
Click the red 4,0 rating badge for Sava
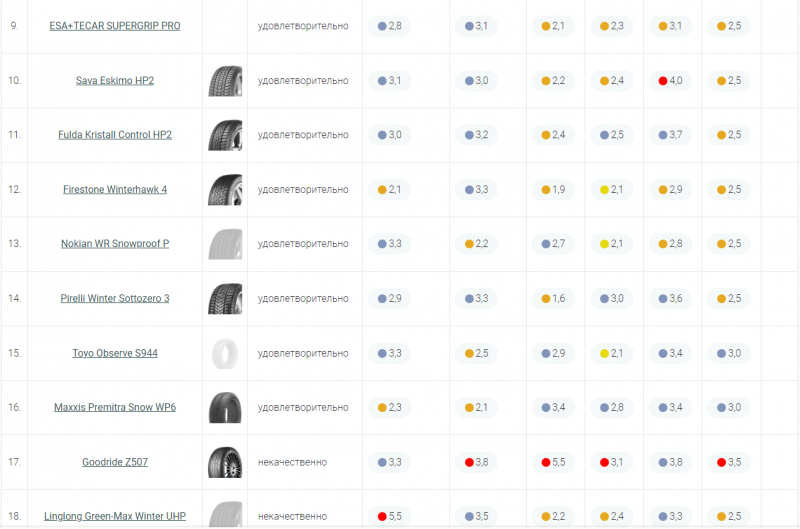point(670,80)
